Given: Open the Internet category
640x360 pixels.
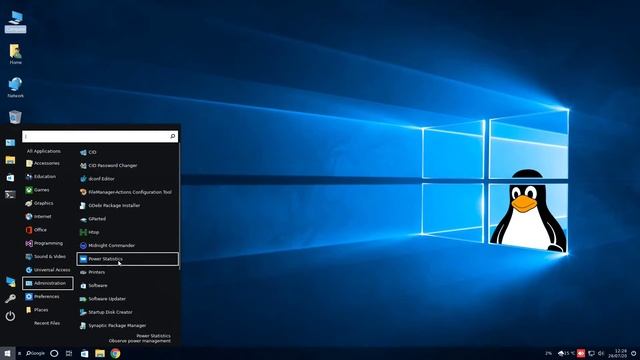Looking at the screenshot, I should tap(38, 217).
